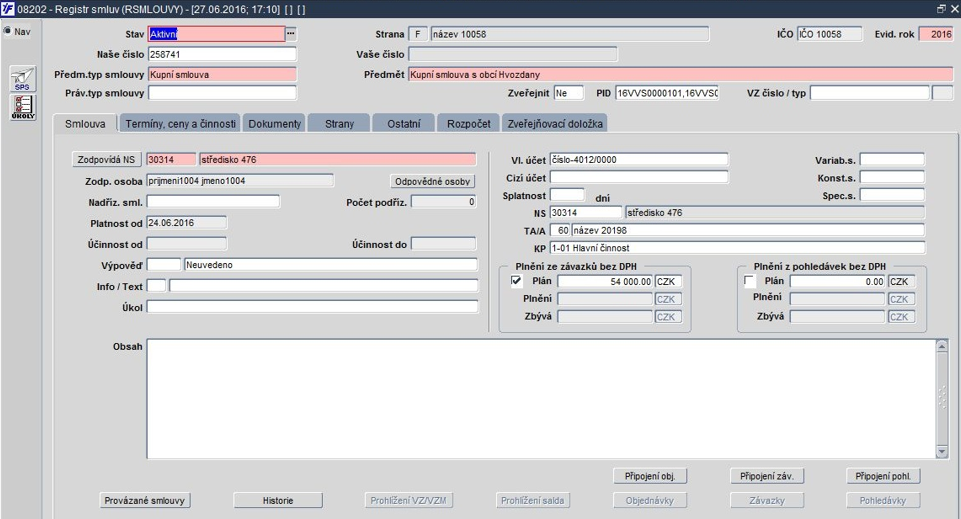The image size is (961, 519).
Task: Click the Plán amount 54 000.00 field
Action: click(x=605, y=281)
